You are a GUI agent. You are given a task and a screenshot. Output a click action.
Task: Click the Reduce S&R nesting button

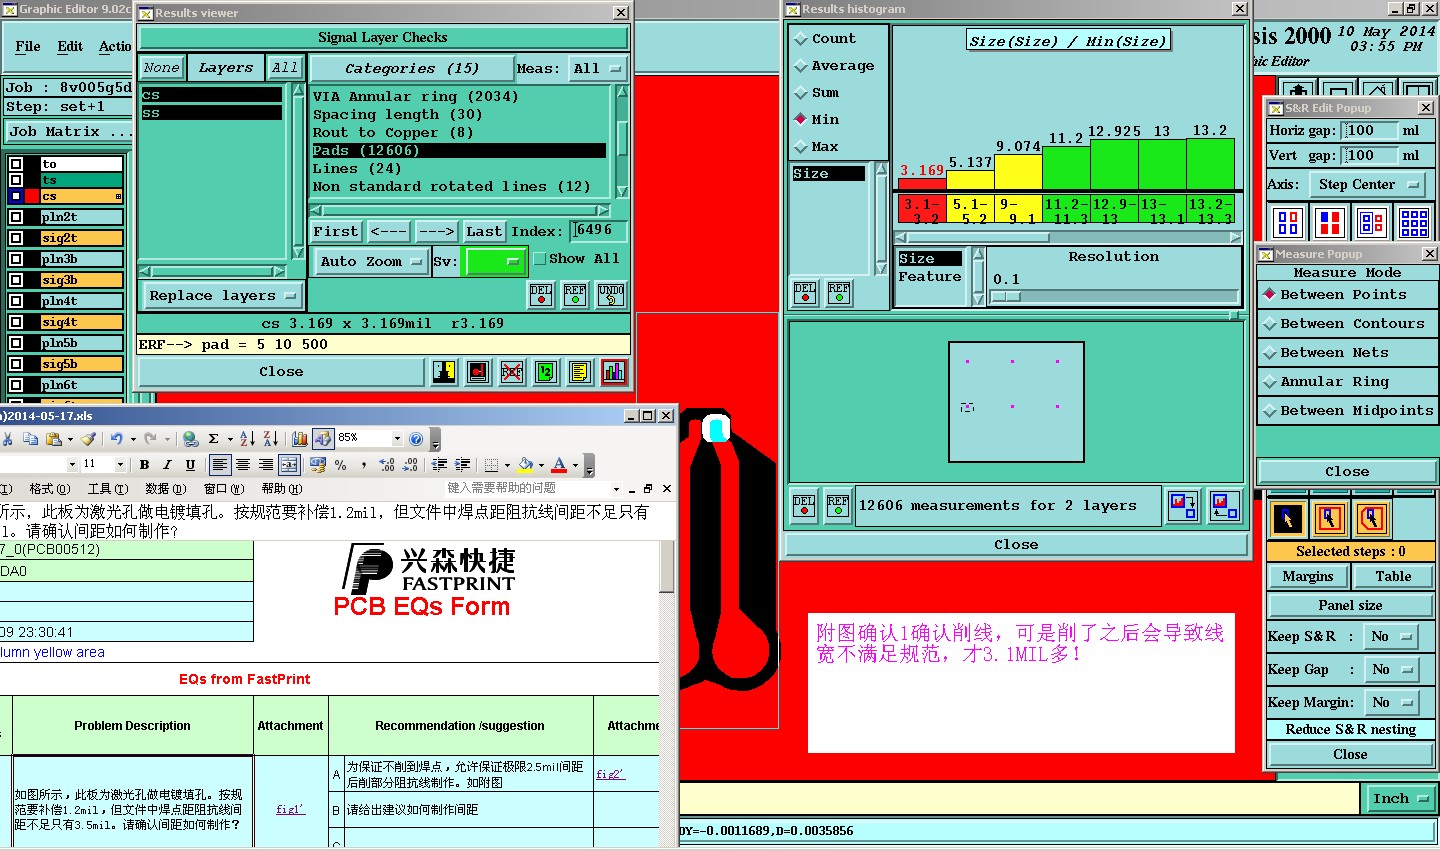pyautogui.click(x=1350, y=729)
